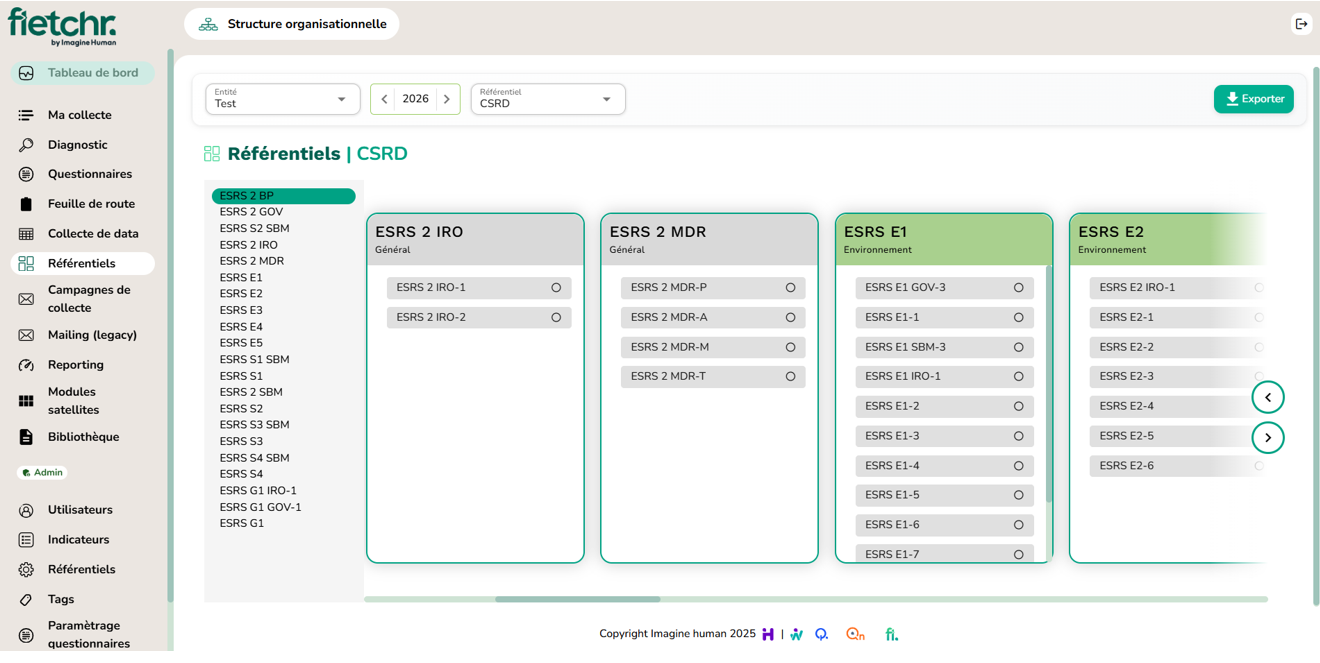Toggle the ESRS 2 MDR-P circle
Image resolution: width=1320 pixels, height=663 pixels.
tap(790, 288)
